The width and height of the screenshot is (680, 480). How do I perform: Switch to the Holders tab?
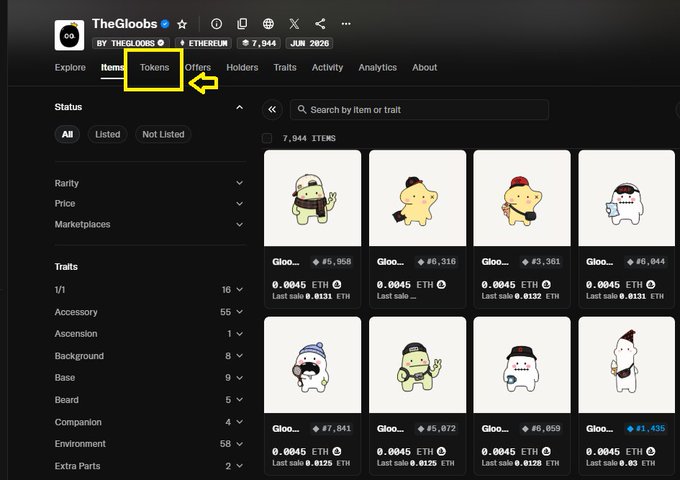coord(242,68)
